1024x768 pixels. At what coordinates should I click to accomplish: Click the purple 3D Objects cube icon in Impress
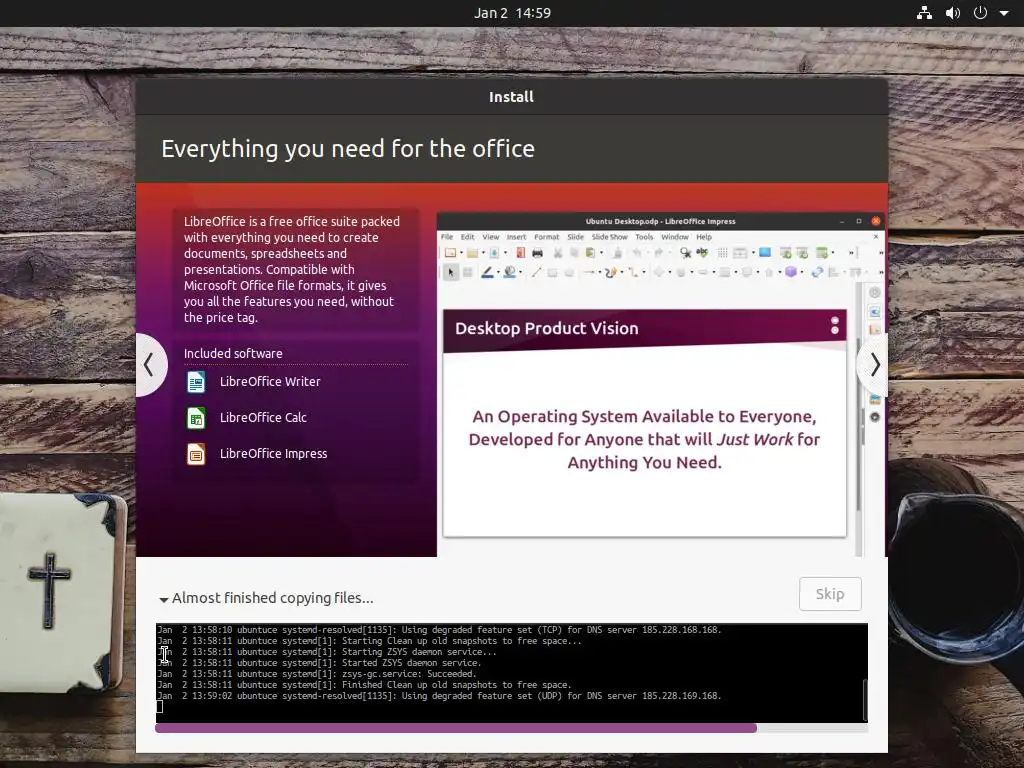click(791, 272)
